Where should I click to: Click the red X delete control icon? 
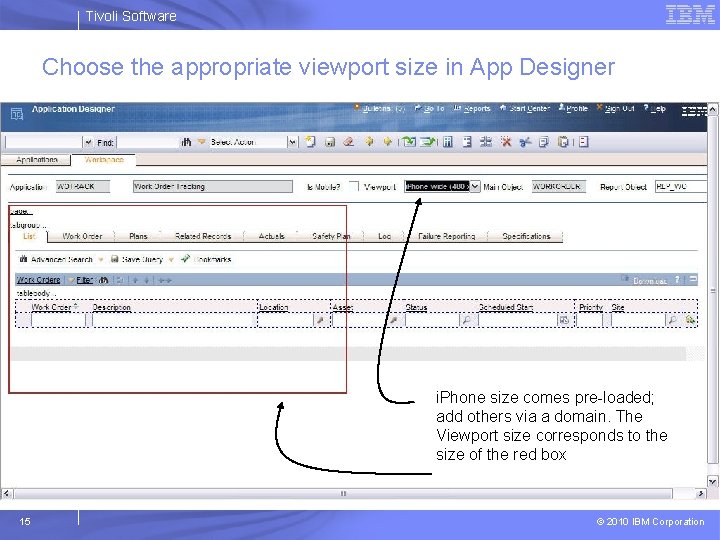(x=506, y=142)
